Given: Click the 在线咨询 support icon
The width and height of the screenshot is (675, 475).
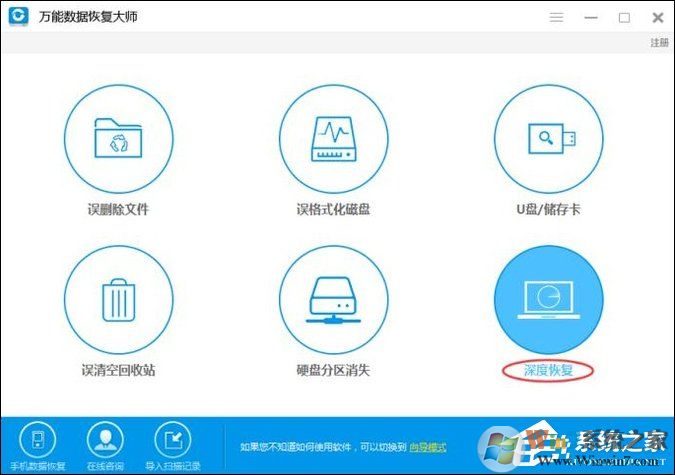Looking at the screenshot, I should [104, 440].
